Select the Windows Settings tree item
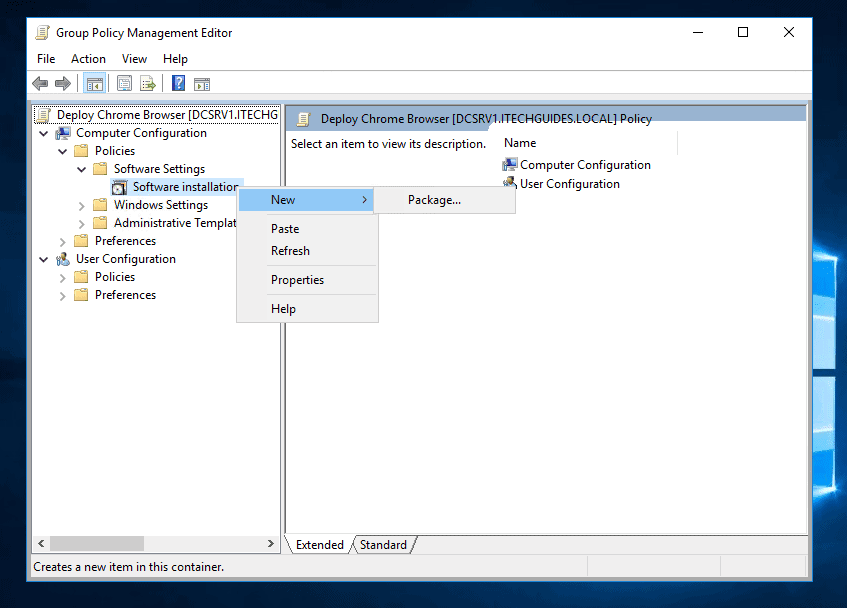Screen dimensions: 847x608 161,205
